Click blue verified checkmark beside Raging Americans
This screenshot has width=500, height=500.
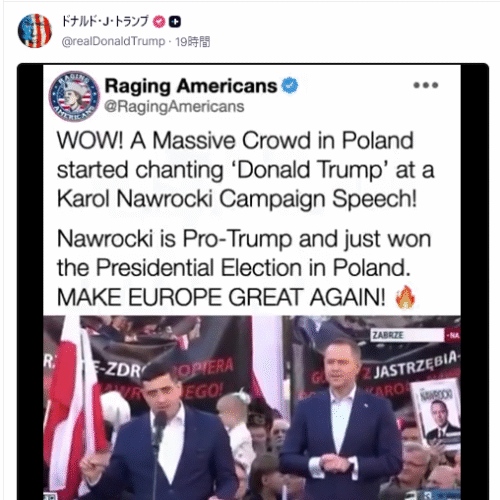tap(290, 86)
